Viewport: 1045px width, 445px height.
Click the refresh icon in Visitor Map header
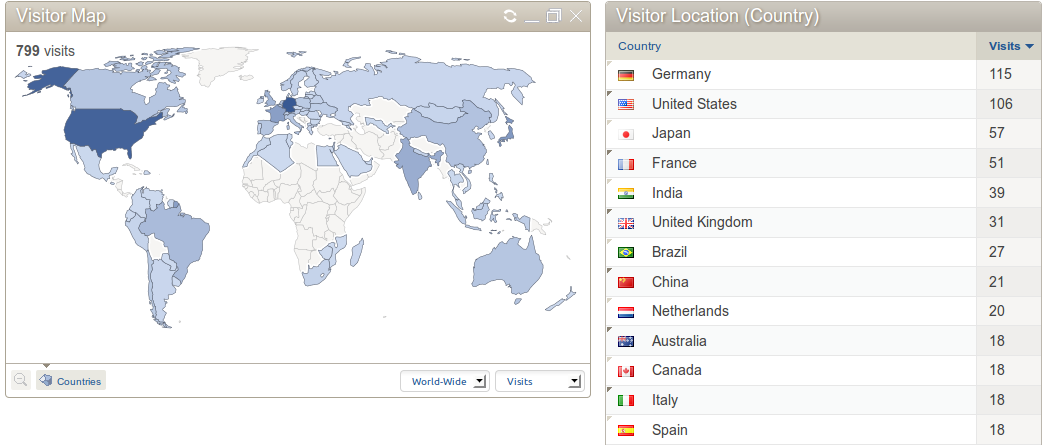click(x=510, y=16)
